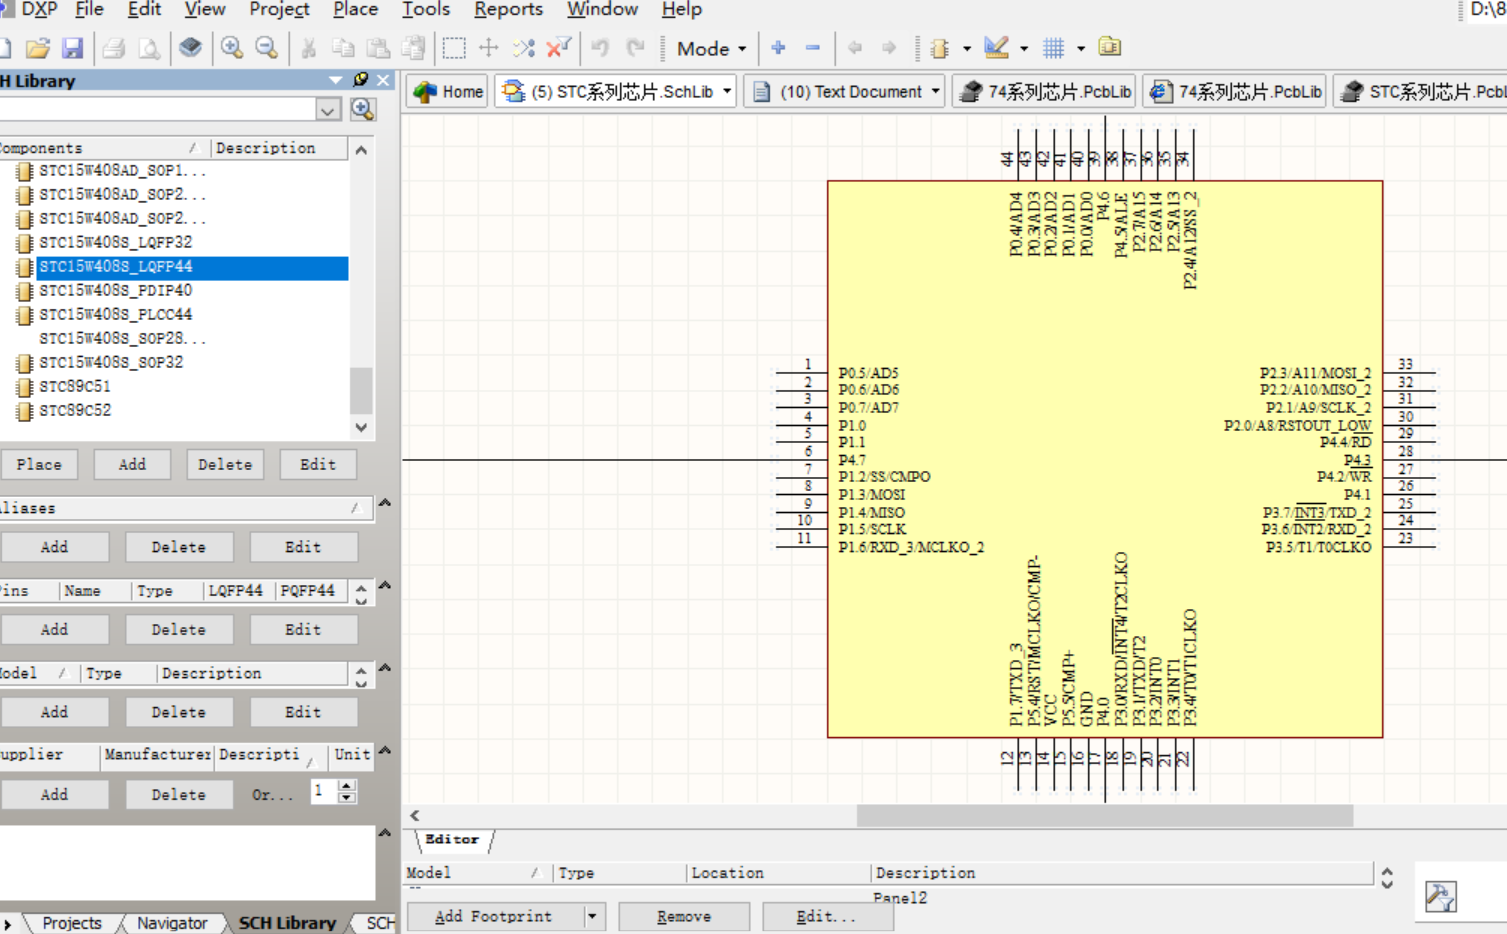Viewport: 1507px width, 934px height.
Task: Expand the drawing tools dropdown arrow
Action: [1023, 48]
